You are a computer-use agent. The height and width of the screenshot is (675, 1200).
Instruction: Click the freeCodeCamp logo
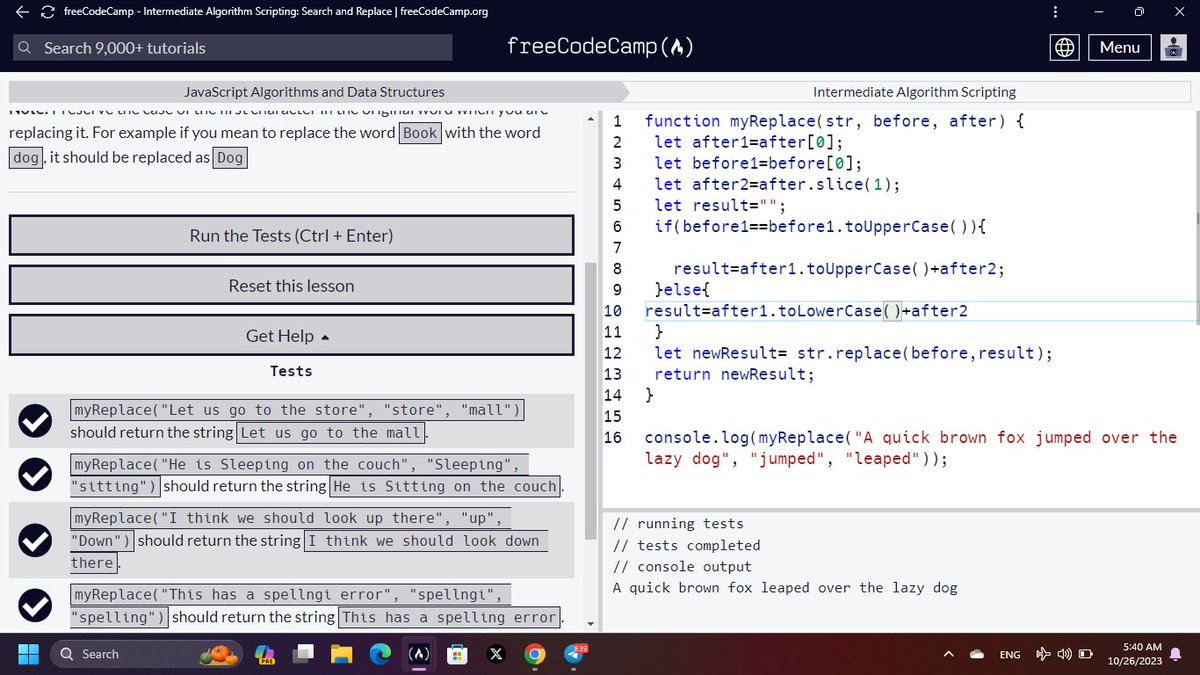point(600,47)
